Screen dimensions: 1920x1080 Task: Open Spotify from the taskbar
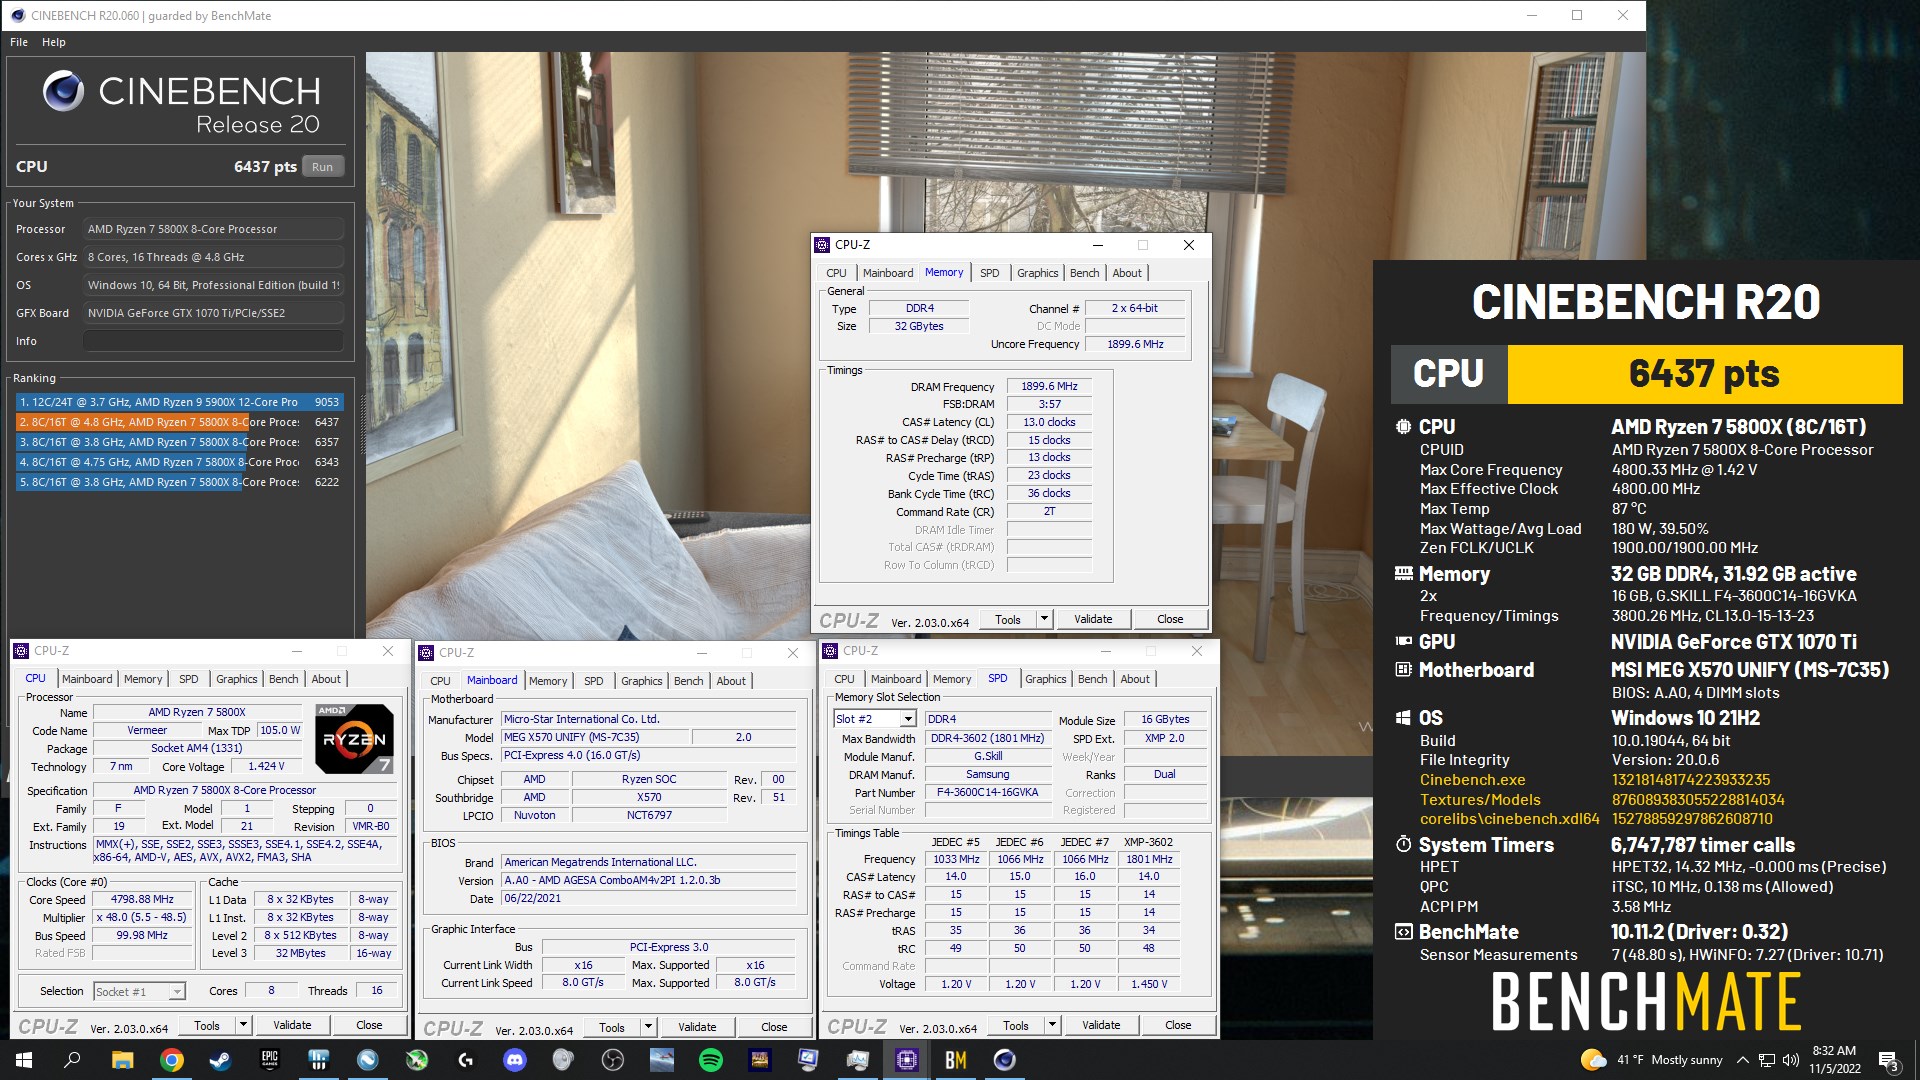tap(711, 1060)
